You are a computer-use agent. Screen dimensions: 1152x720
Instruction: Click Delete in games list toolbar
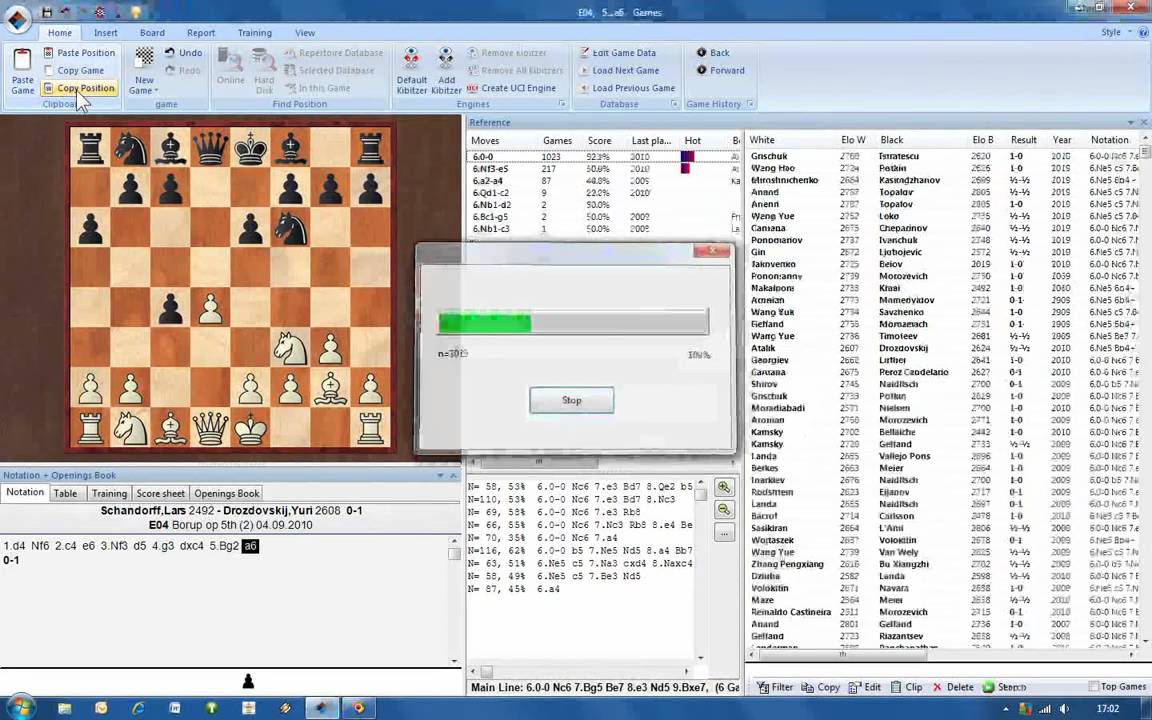[953, 688]
